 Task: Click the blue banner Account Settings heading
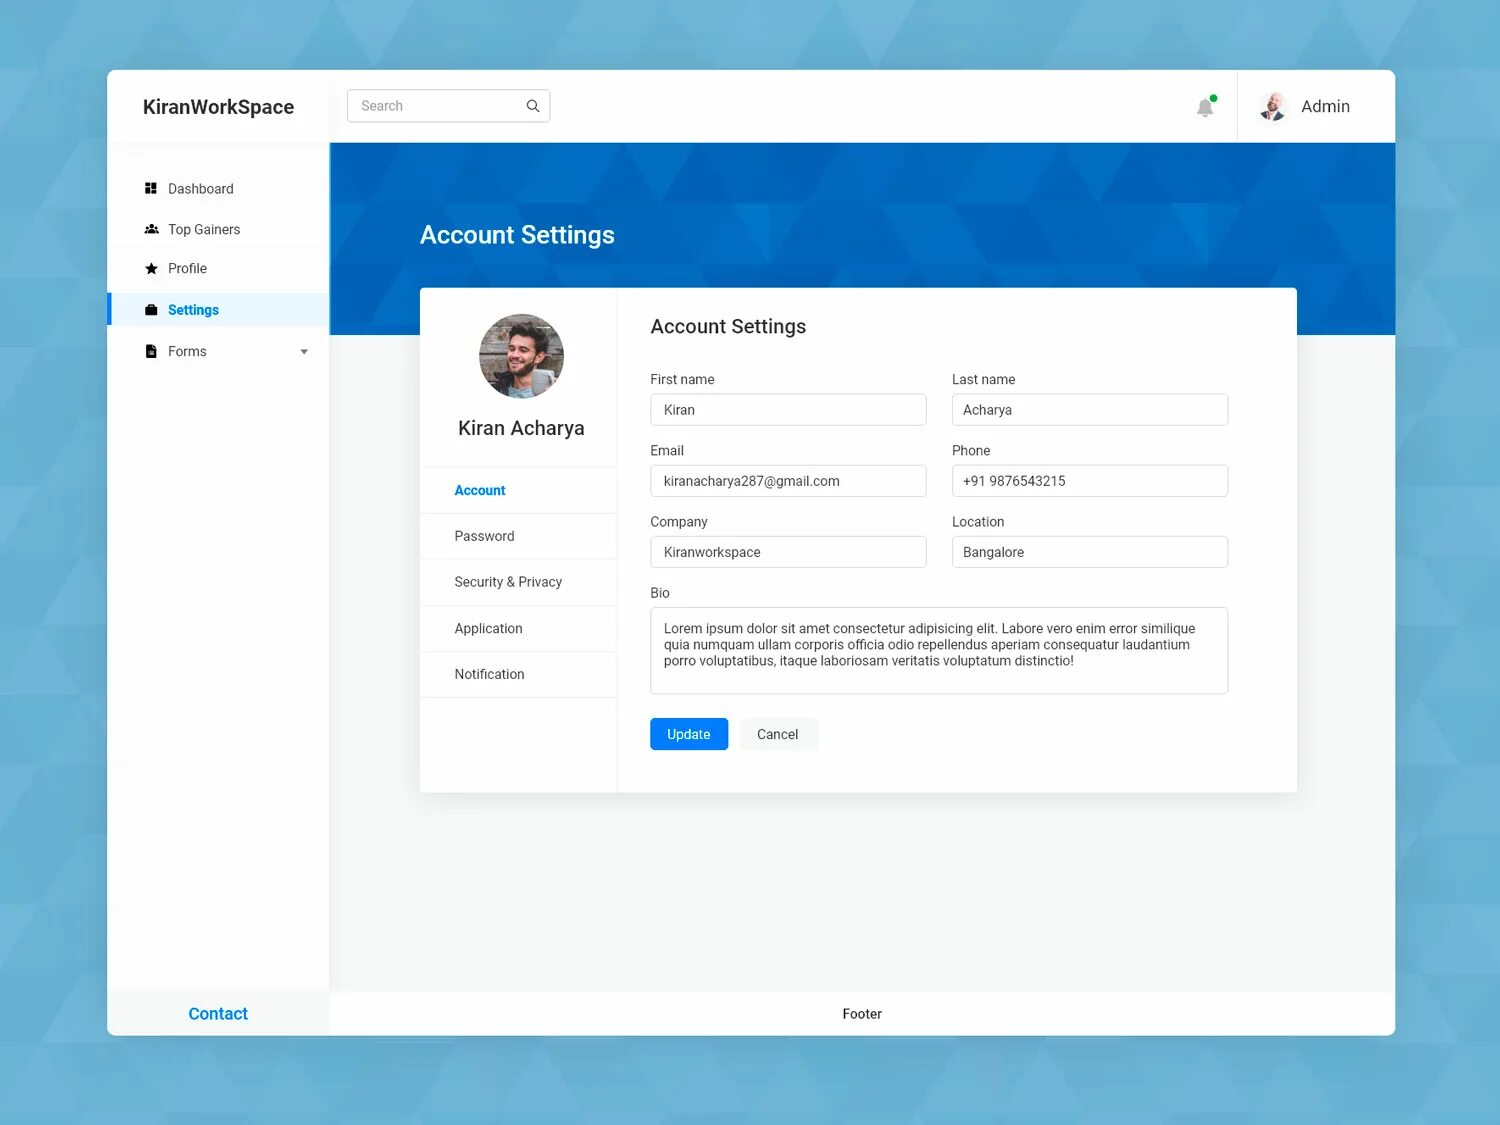[x=517, y=235]
